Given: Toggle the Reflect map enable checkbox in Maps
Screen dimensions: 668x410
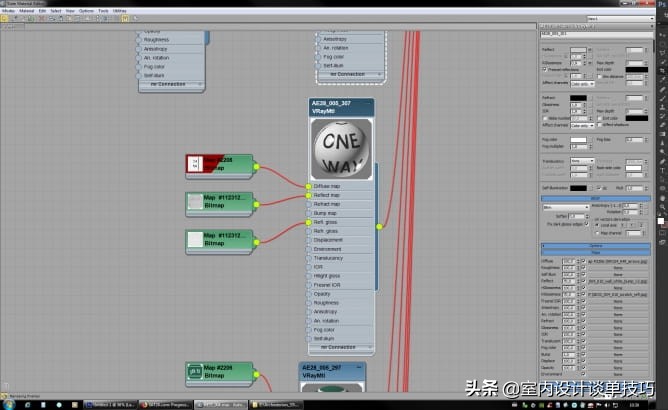Looking at the screenshot, I should coord(583,281).
